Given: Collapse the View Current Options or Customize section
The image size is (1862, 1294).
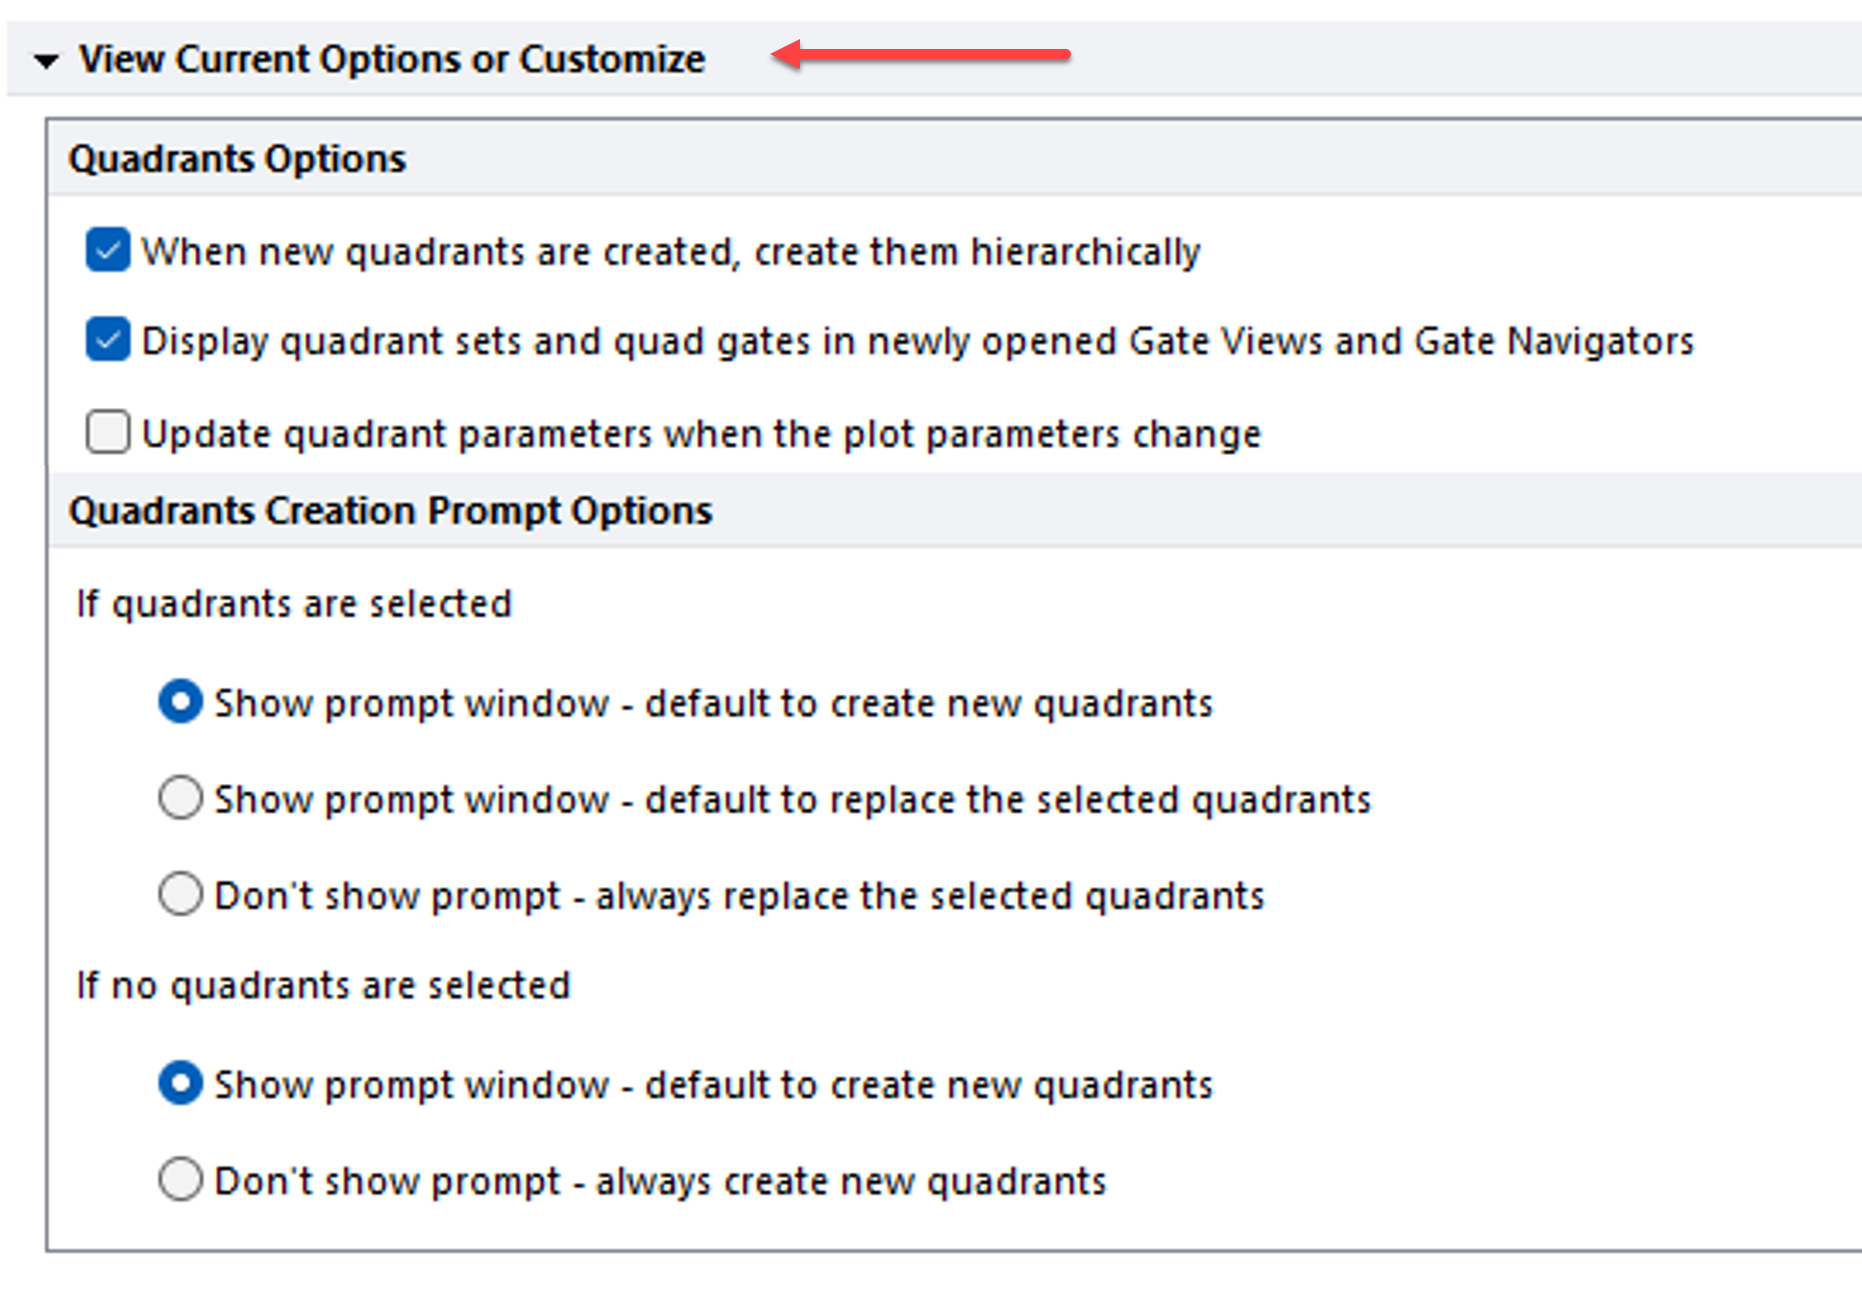Looking at the screenshot, I should pos(45,61).
